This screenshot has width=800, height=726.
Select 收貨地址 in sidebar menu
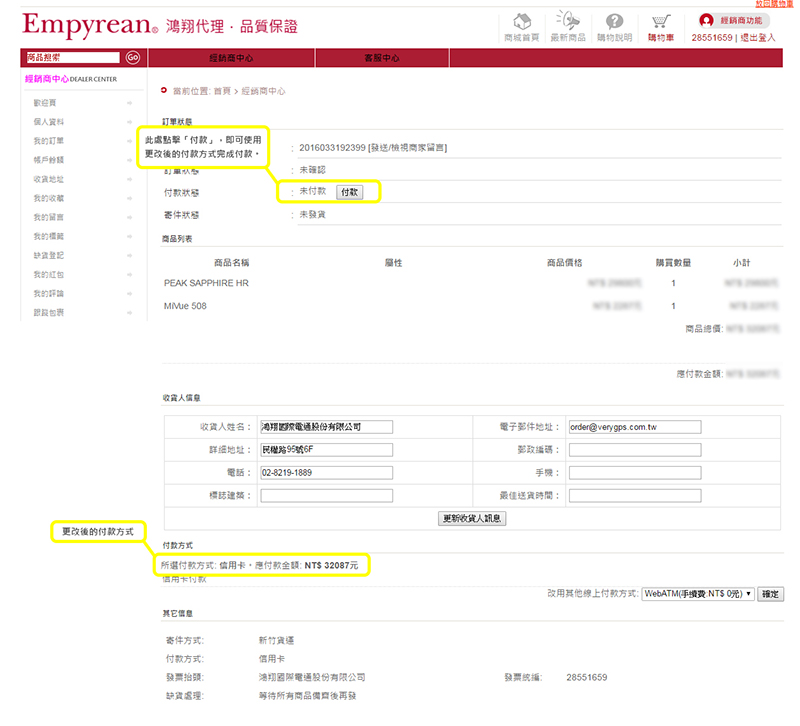click(49, 179)
